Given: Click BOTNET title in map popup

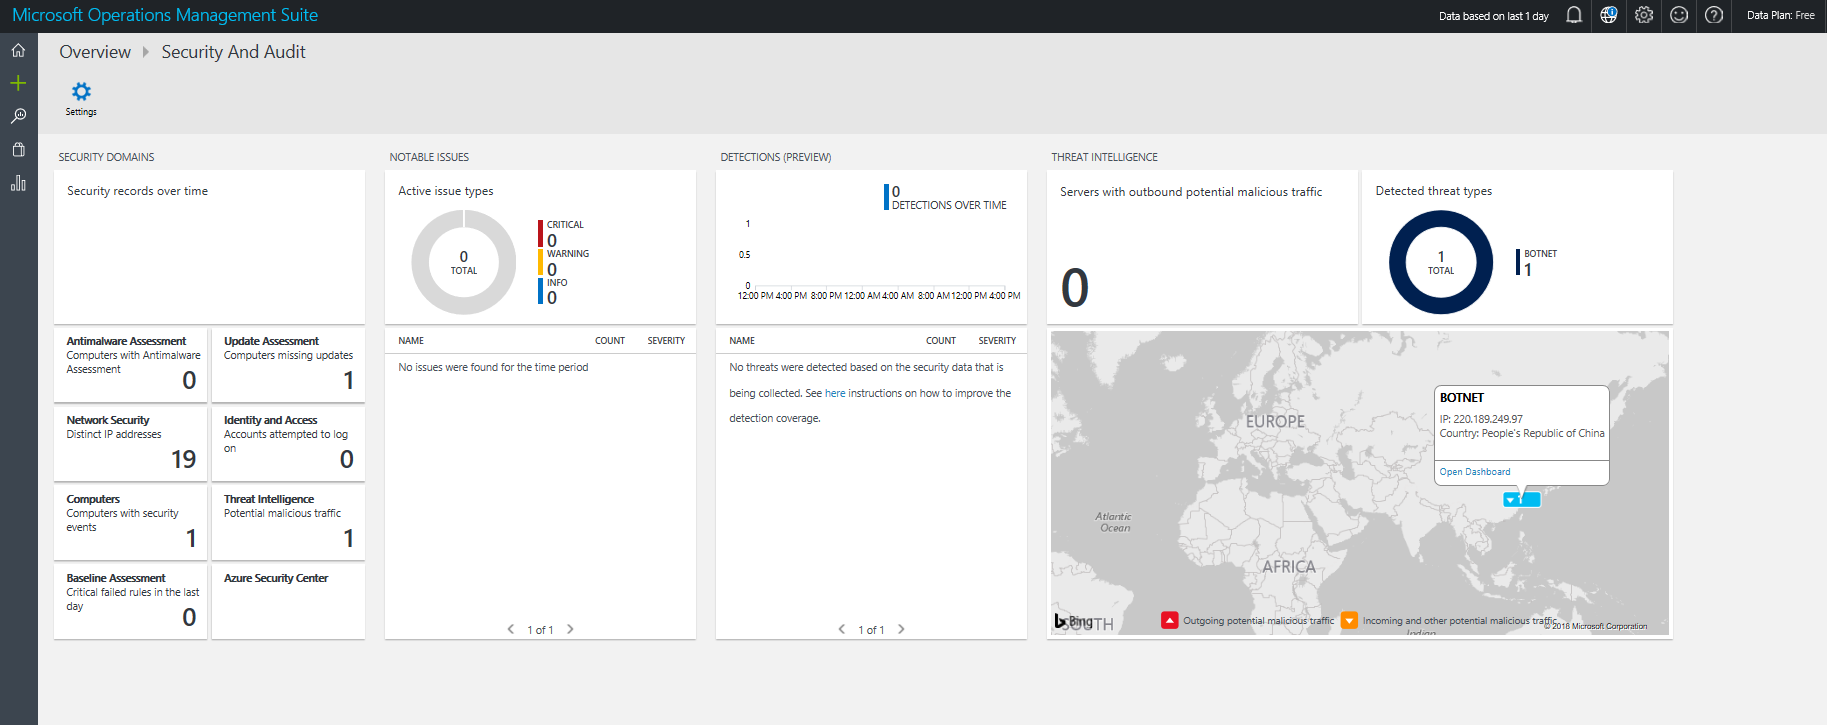Looking at the screenshot, I should [x=1462, y=398].
